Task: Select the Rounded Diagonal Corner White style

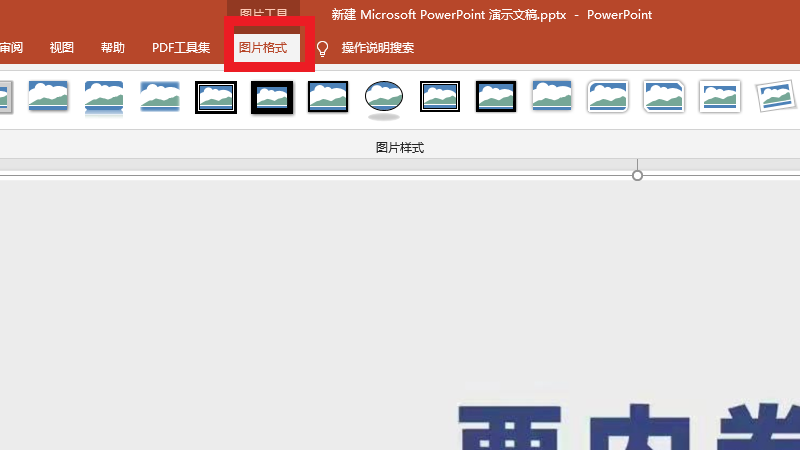Action: pyautogui.click(x=607, y=97)
